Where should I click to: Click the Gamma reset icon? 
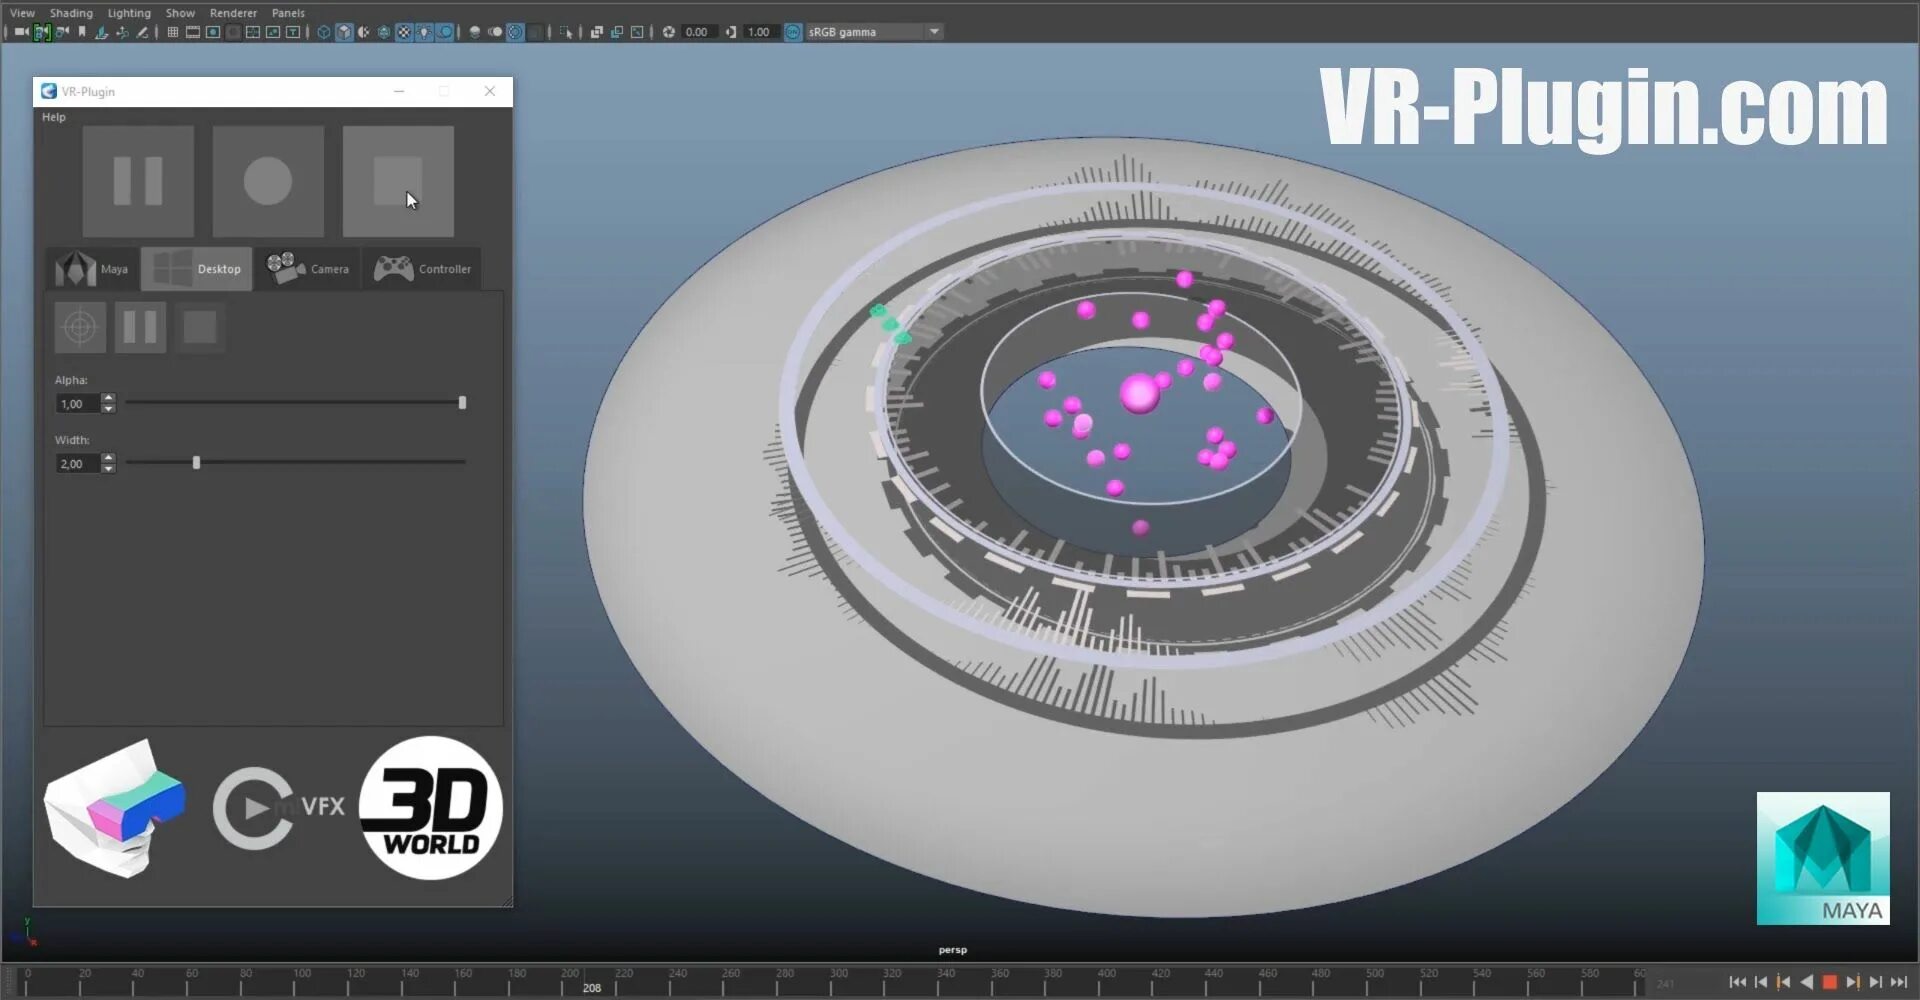[x=731, y=32]
